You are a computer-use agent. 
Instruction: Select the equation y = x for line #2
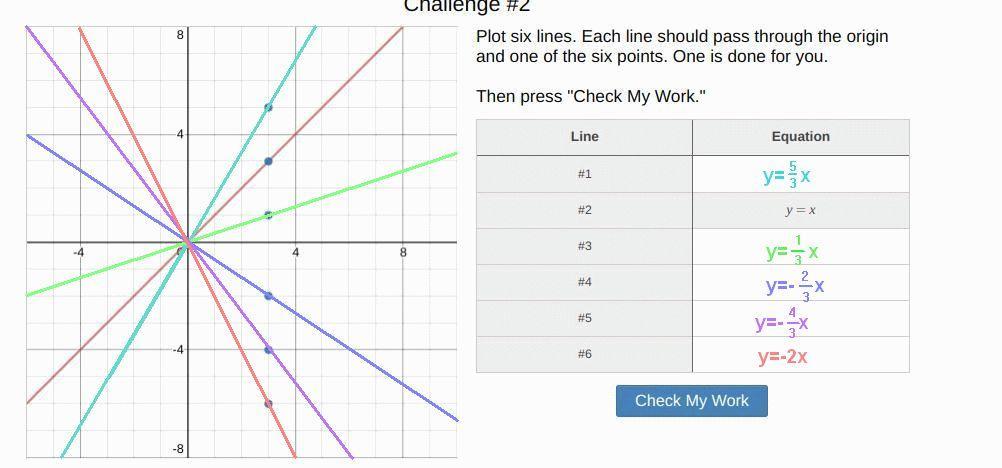[800, 210]
